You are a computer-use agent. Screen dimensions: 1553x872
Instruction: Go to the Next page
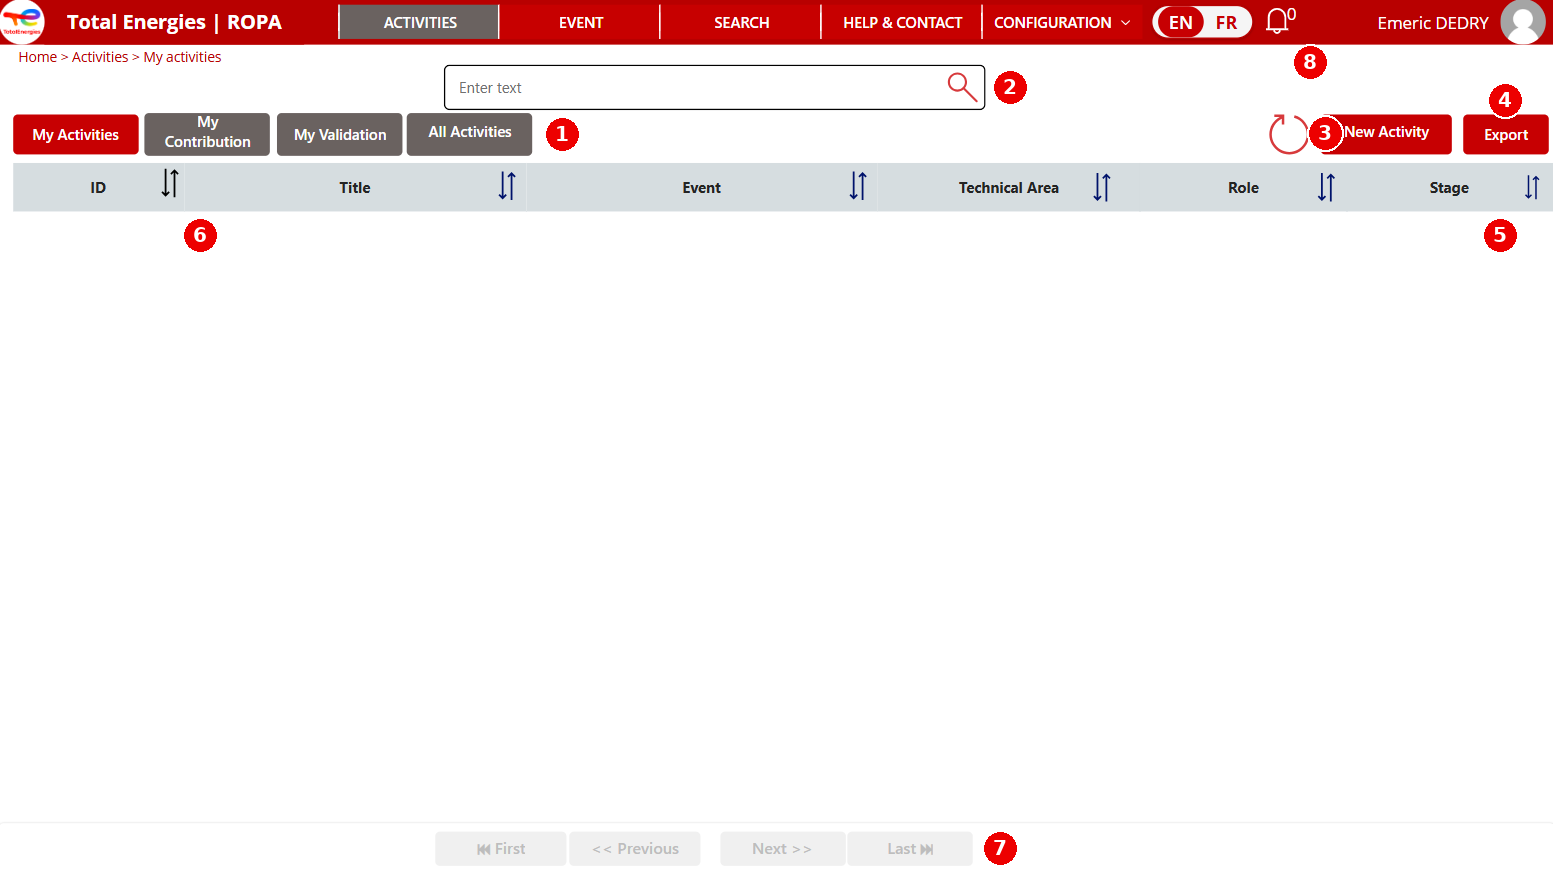(782, 849)
